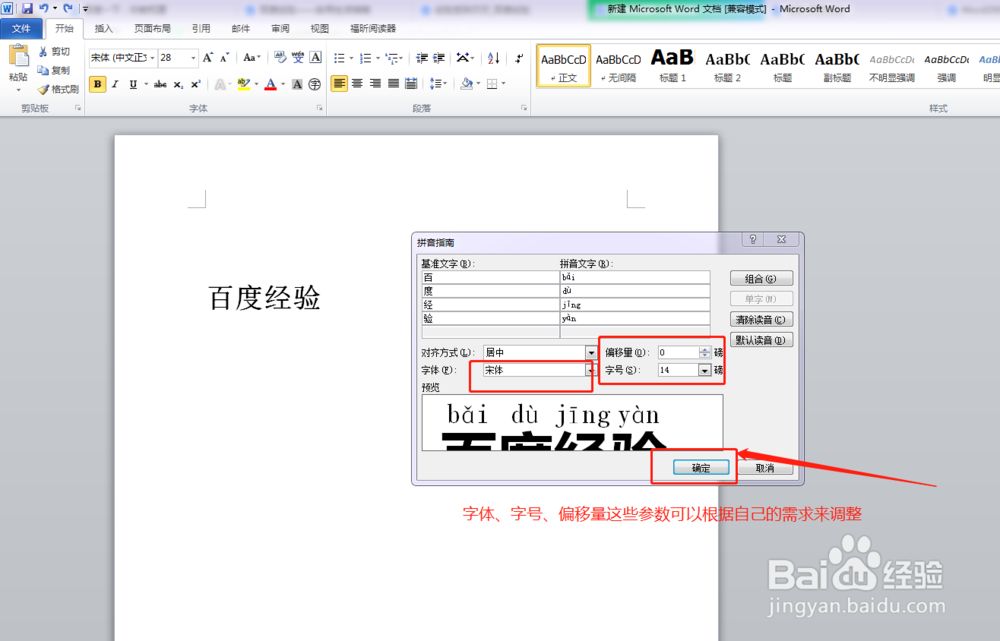Click the 默认读音 Default Readings button
The image size is (1000, 641).
[761, 340]
